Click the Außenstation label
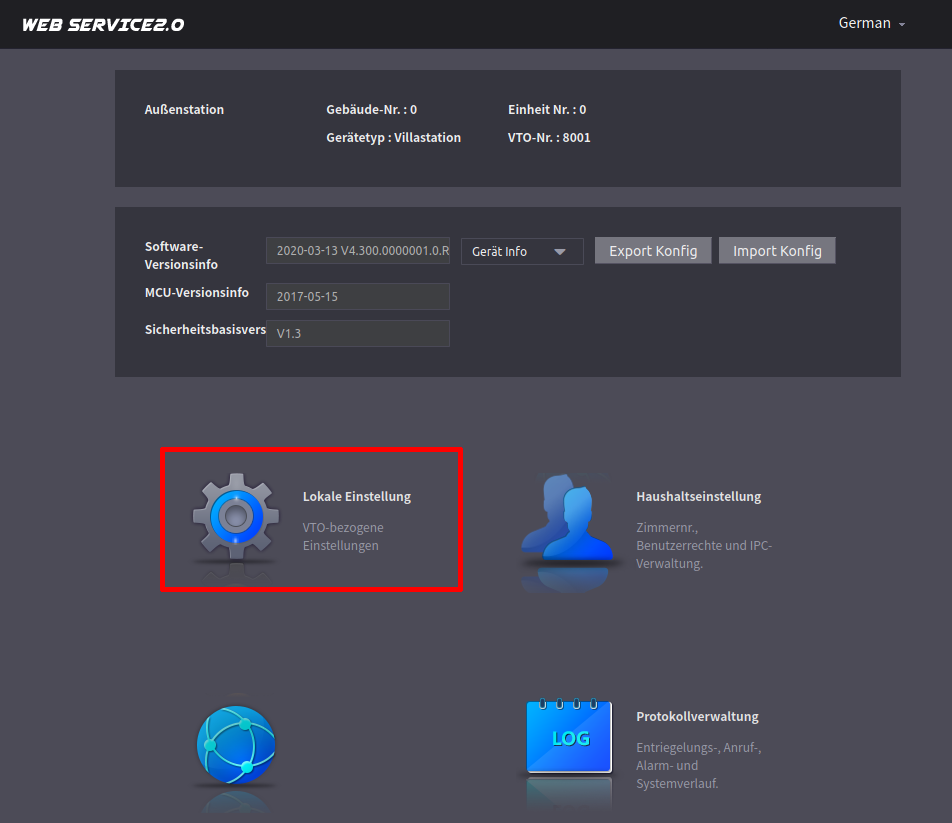952x823 pixels. (x=184, y=110)
